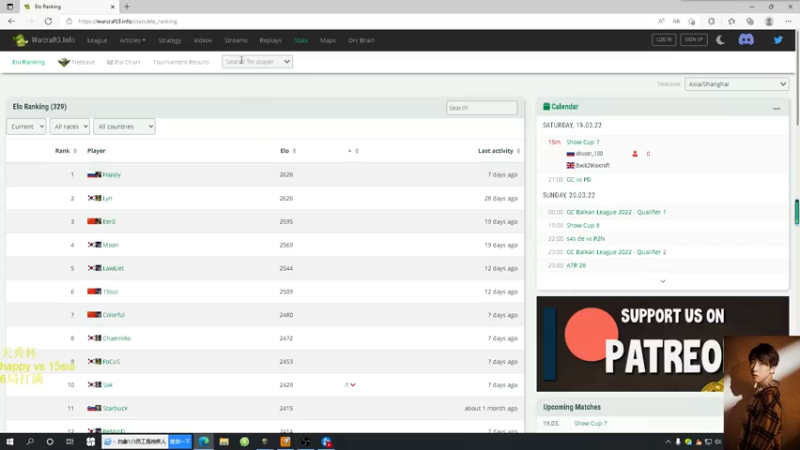This screenshot has width=800, height=450.
Task: Open the Videos menu item
Action: point(203,40)
